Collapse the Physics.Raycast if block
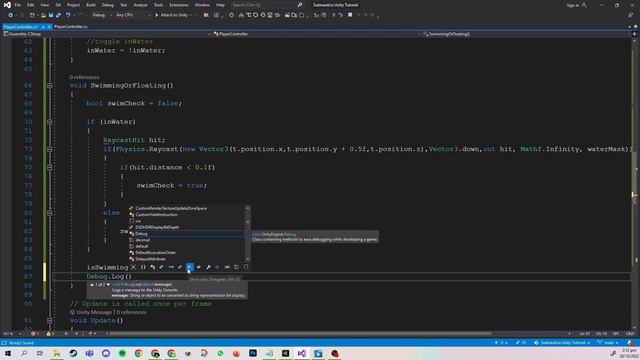 click(x=49, y=149)
